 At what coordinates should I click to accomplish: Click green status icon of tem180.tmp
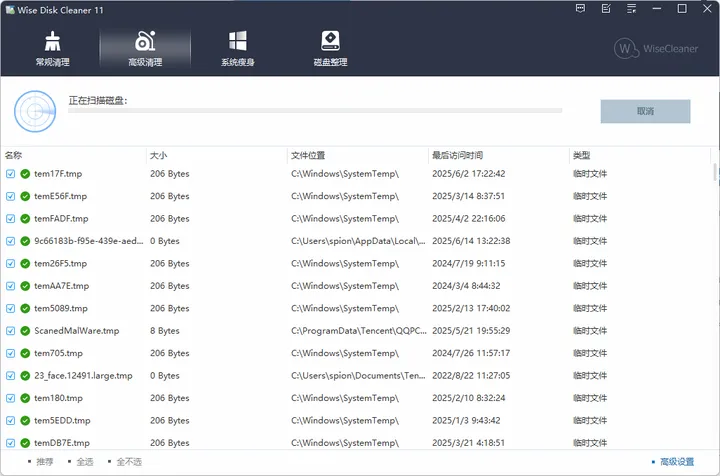(25, 398)
